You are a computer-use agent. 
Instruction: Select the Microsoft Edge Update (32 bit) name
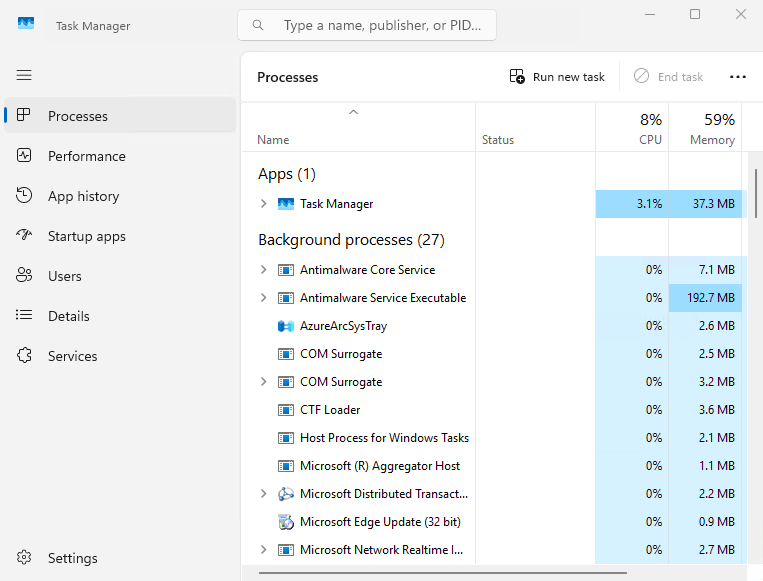tap(380, 522)
